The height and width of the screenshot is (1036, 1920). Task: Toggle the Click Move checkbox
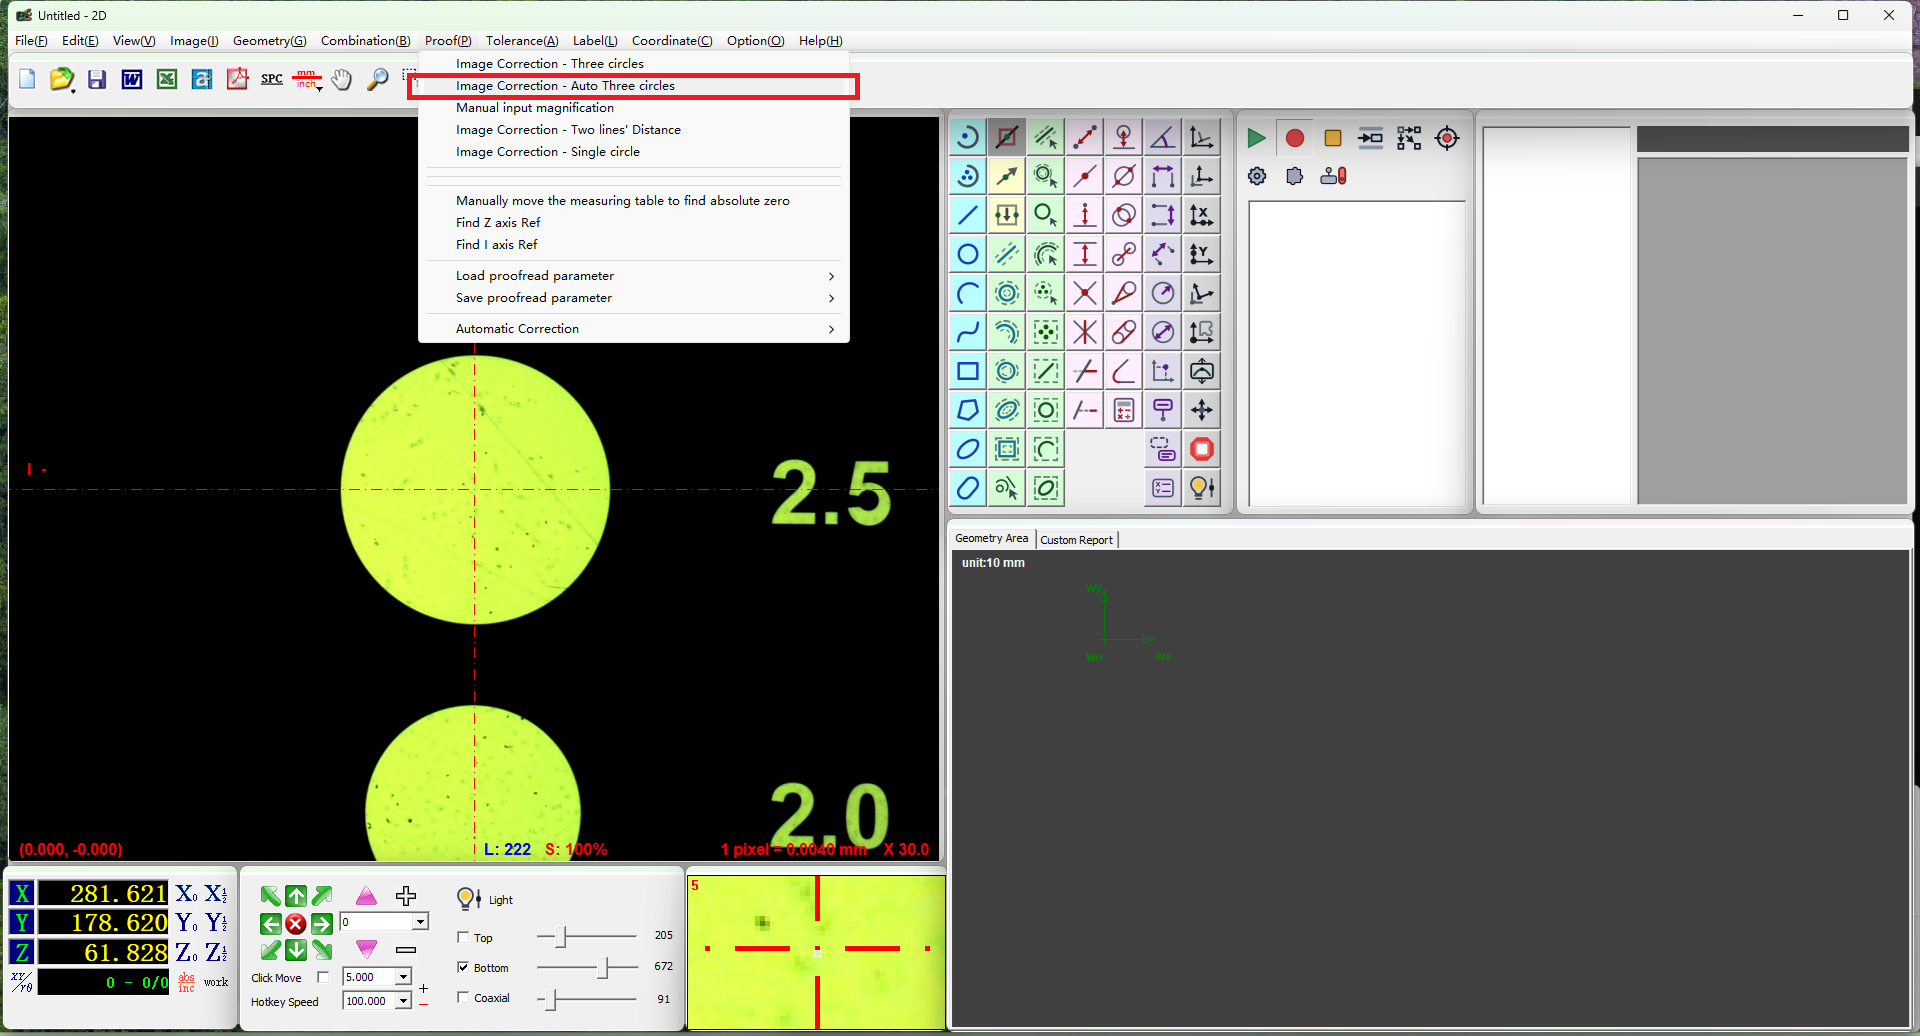(x=323, y=977)
